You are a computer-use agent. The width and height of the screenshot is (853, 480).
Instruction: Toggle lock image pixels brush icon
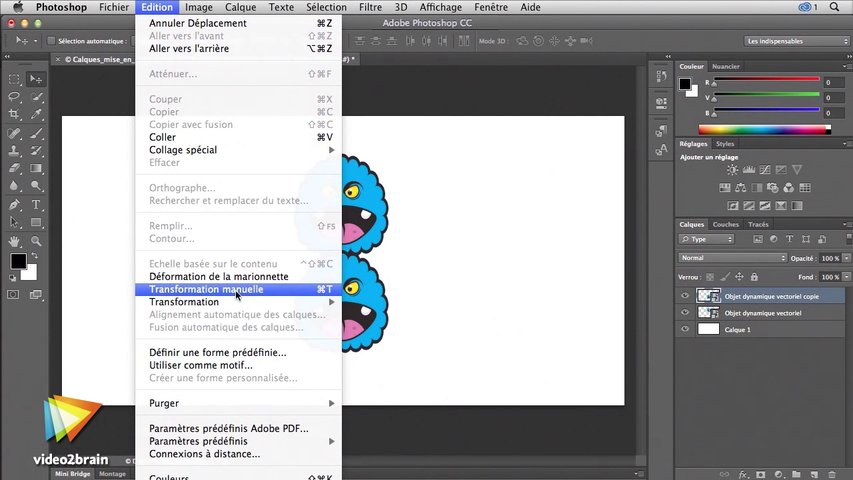point(725,277)
